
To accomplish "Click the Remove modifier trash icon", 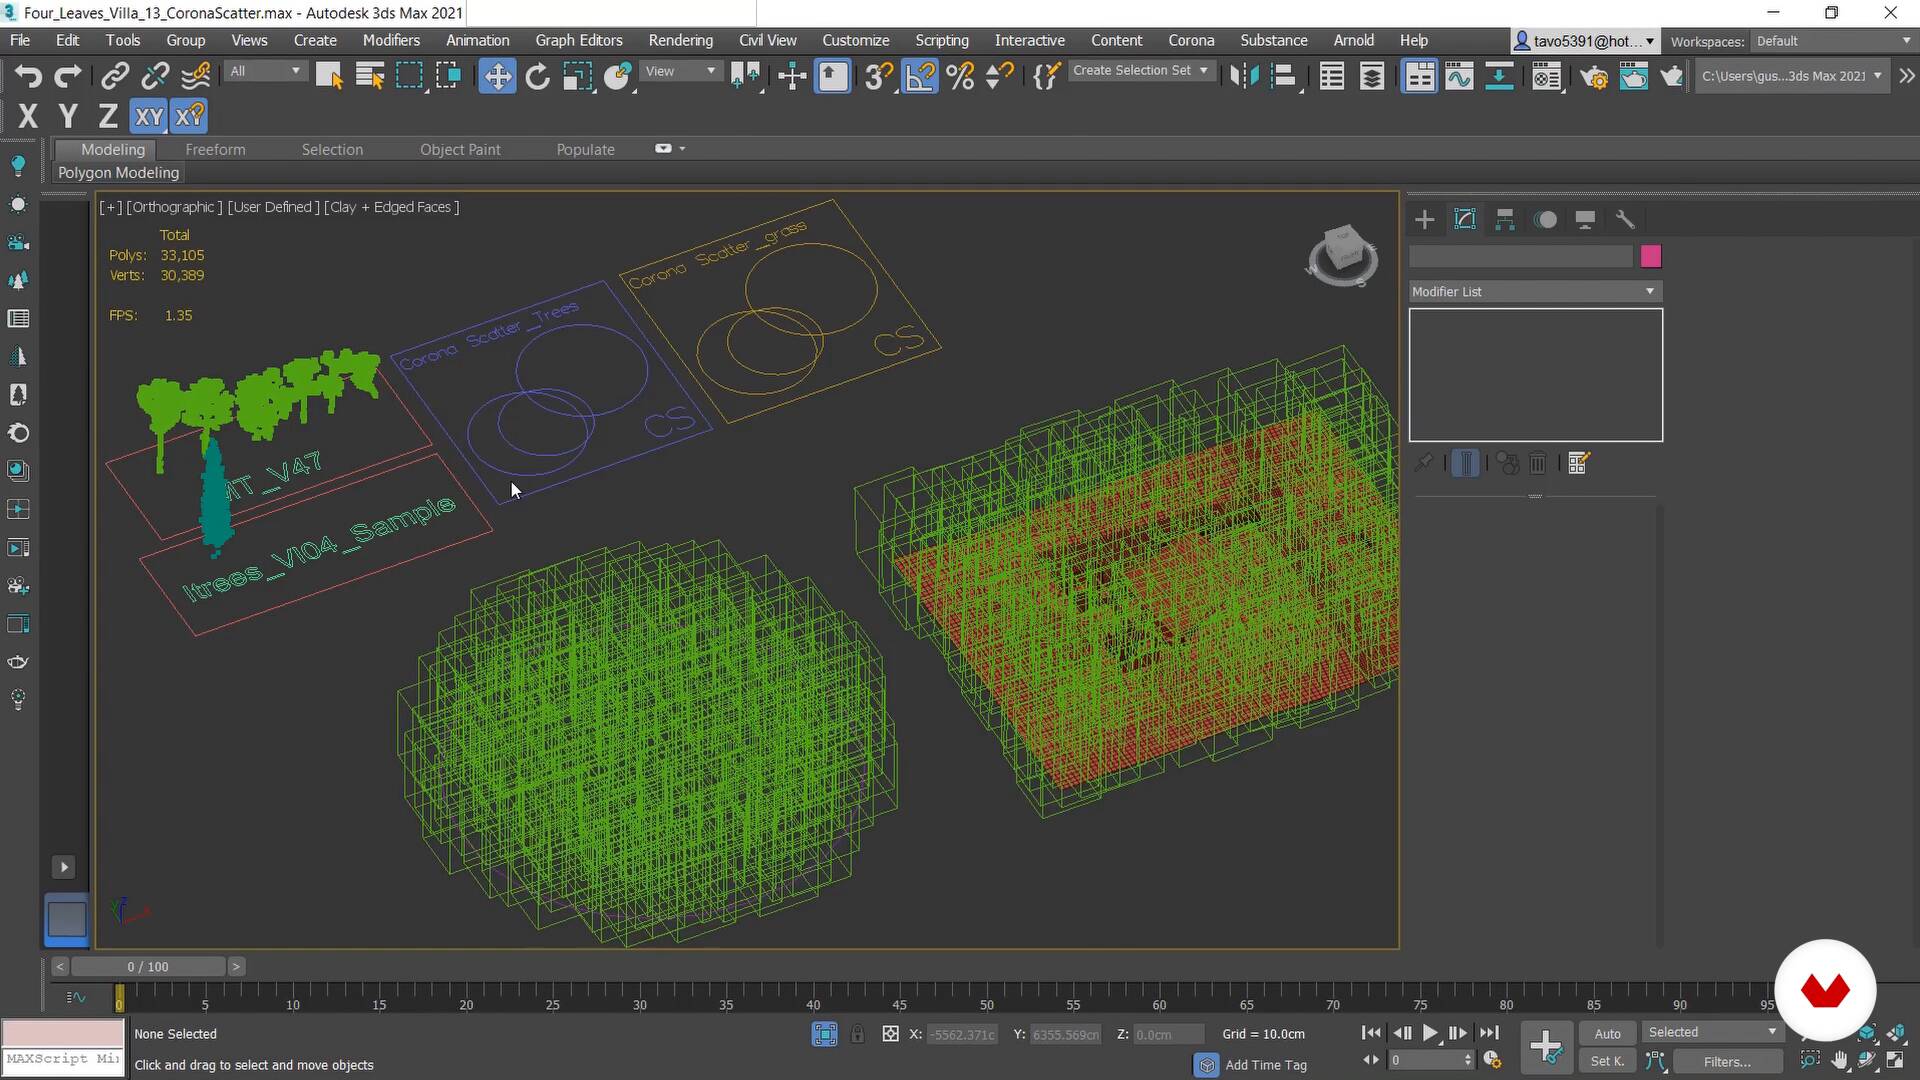I will [1538, 463].
